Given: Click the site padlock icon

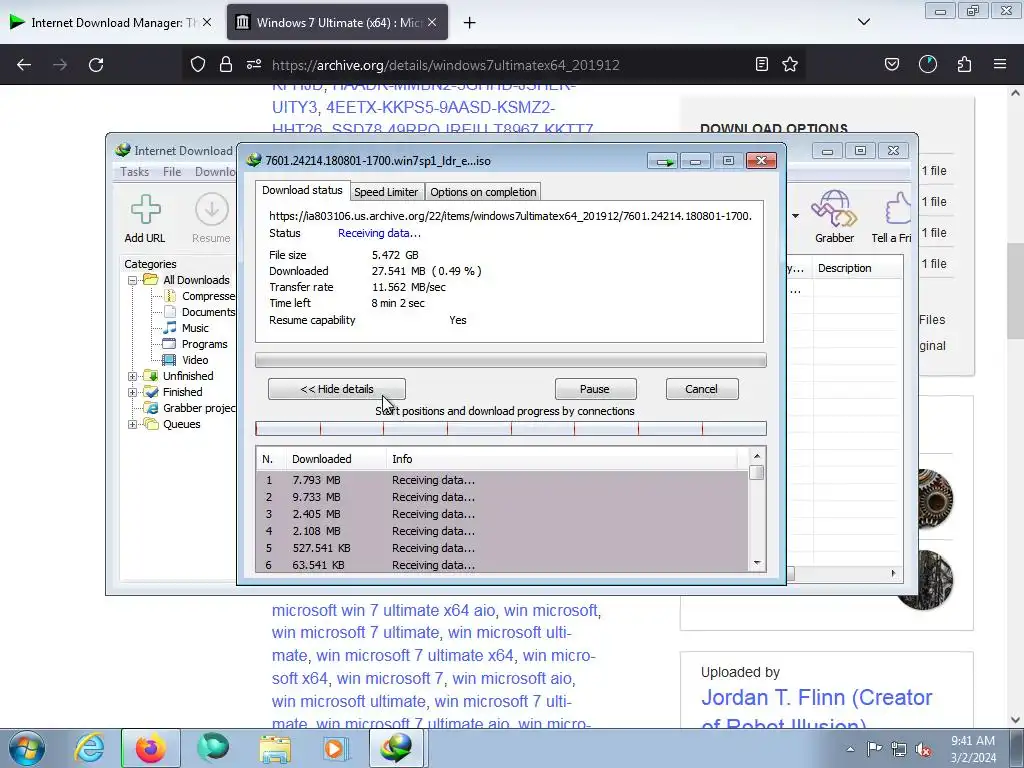Looking at the screenshot, I should 226,64.
